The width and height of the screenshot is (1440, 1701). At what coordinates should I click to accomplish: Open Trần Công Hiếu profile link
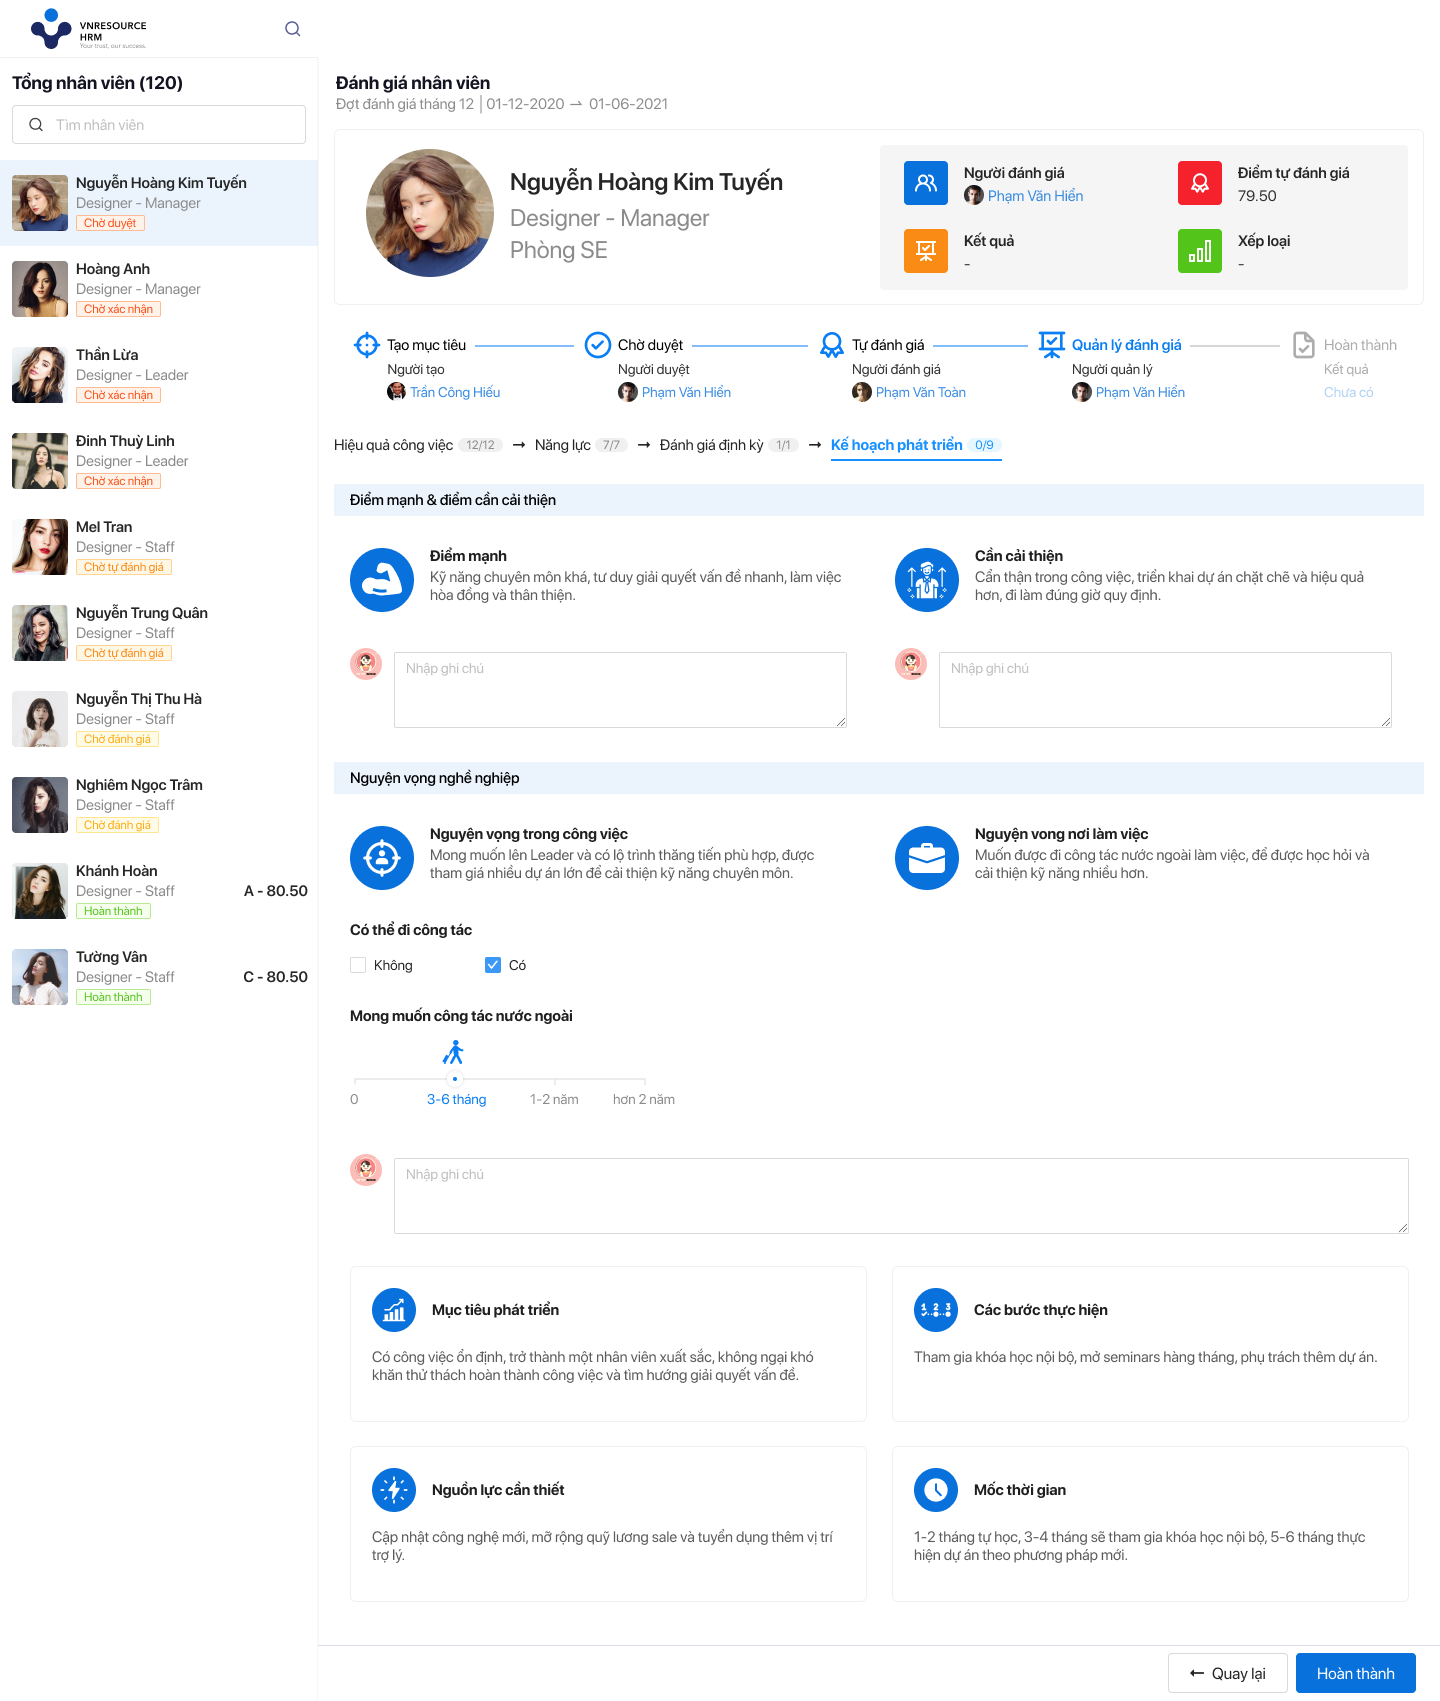pyautogui.click(x=455, y=392)
